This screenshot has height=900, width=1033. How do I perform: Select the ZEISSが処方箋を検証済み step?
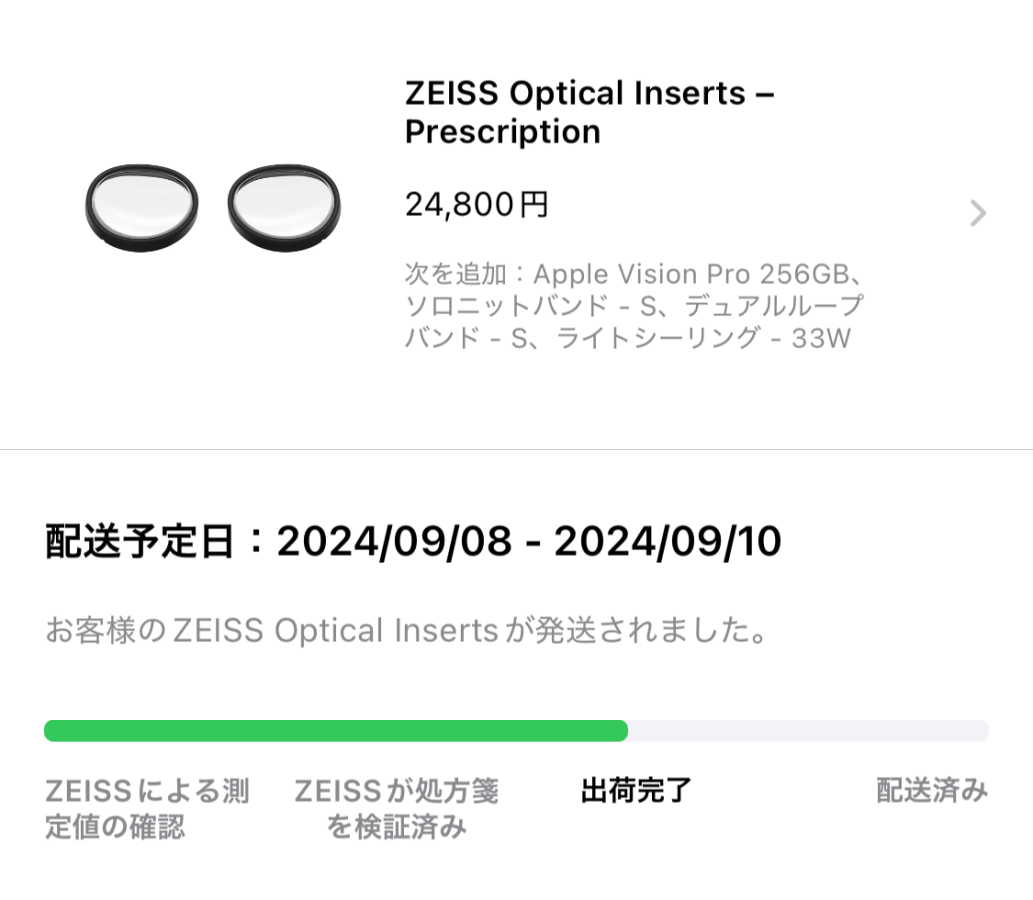point(396,809)
